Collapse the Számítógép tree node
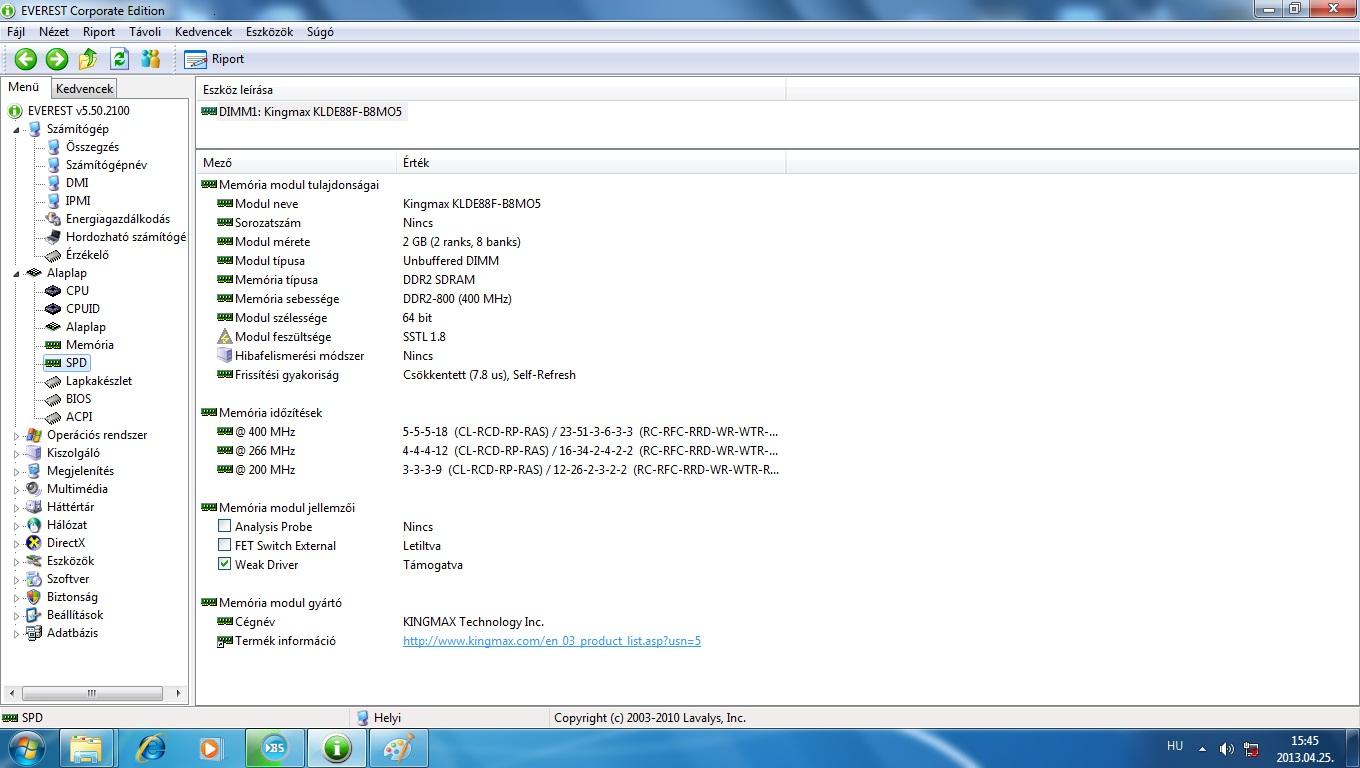This screenshot has height=768, width=1360. pyautogui.click(x=16, y=129)
